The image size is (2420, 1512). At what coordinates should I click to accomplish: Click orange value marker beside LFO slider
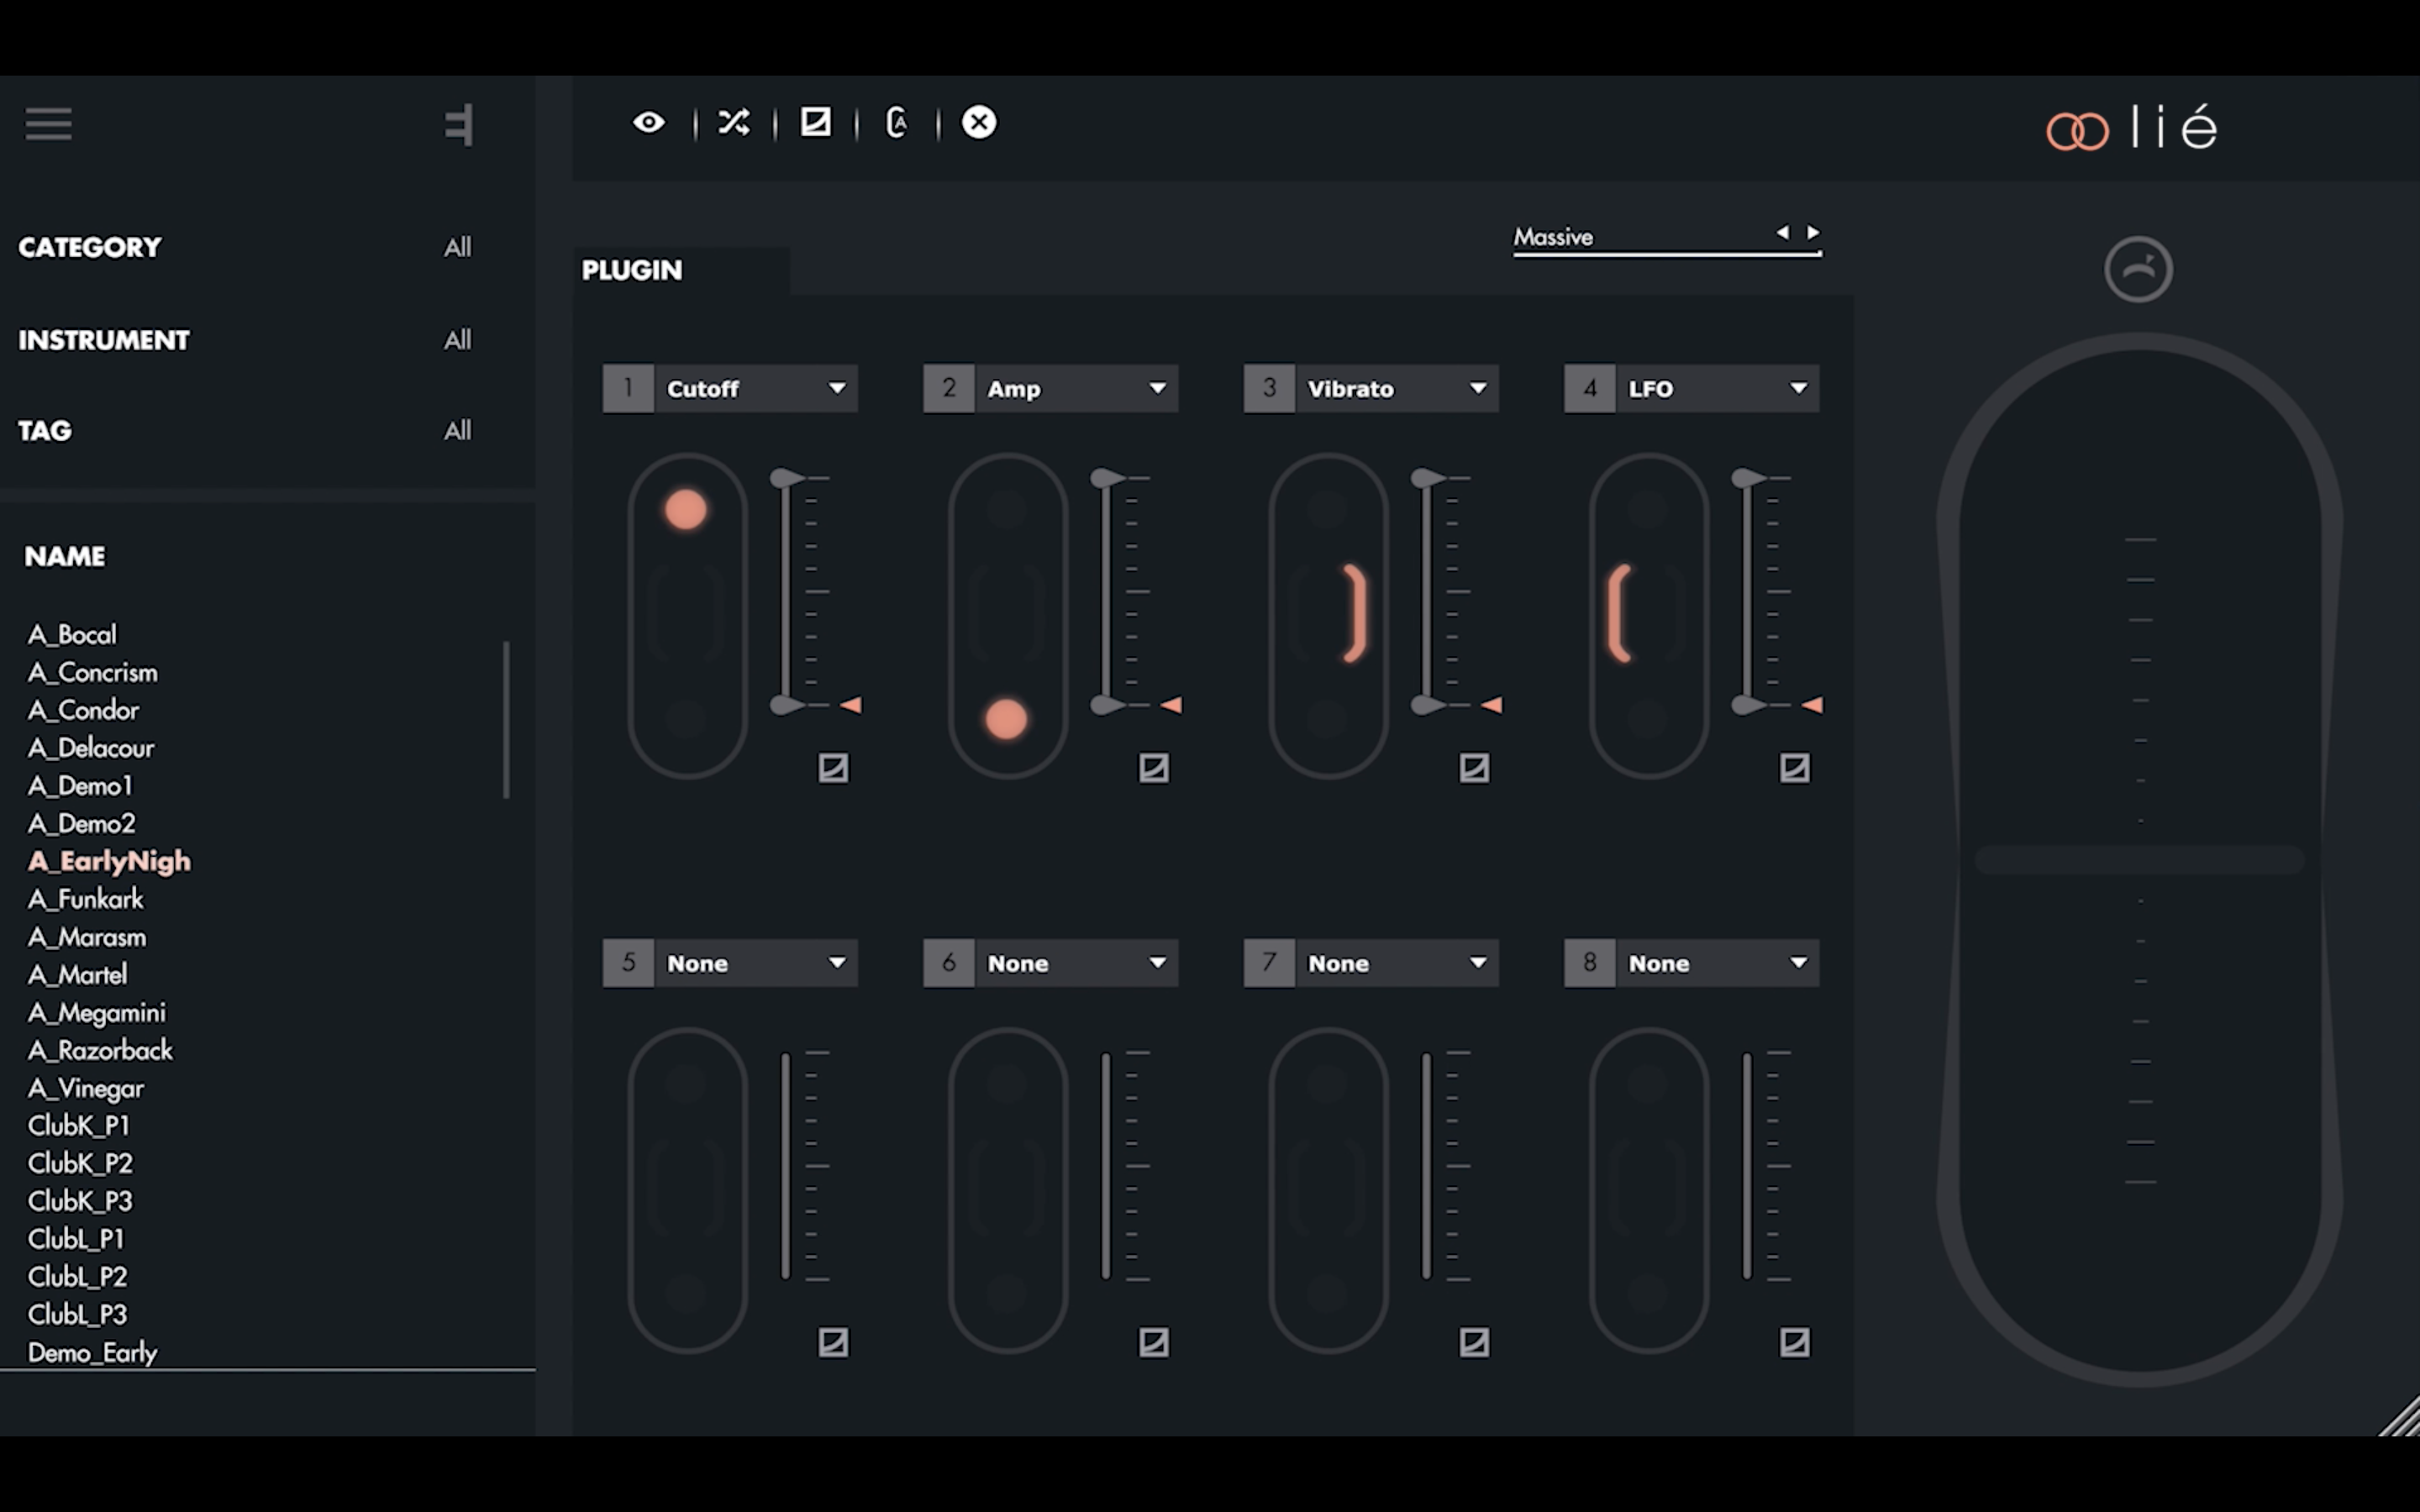[1812, 705]
